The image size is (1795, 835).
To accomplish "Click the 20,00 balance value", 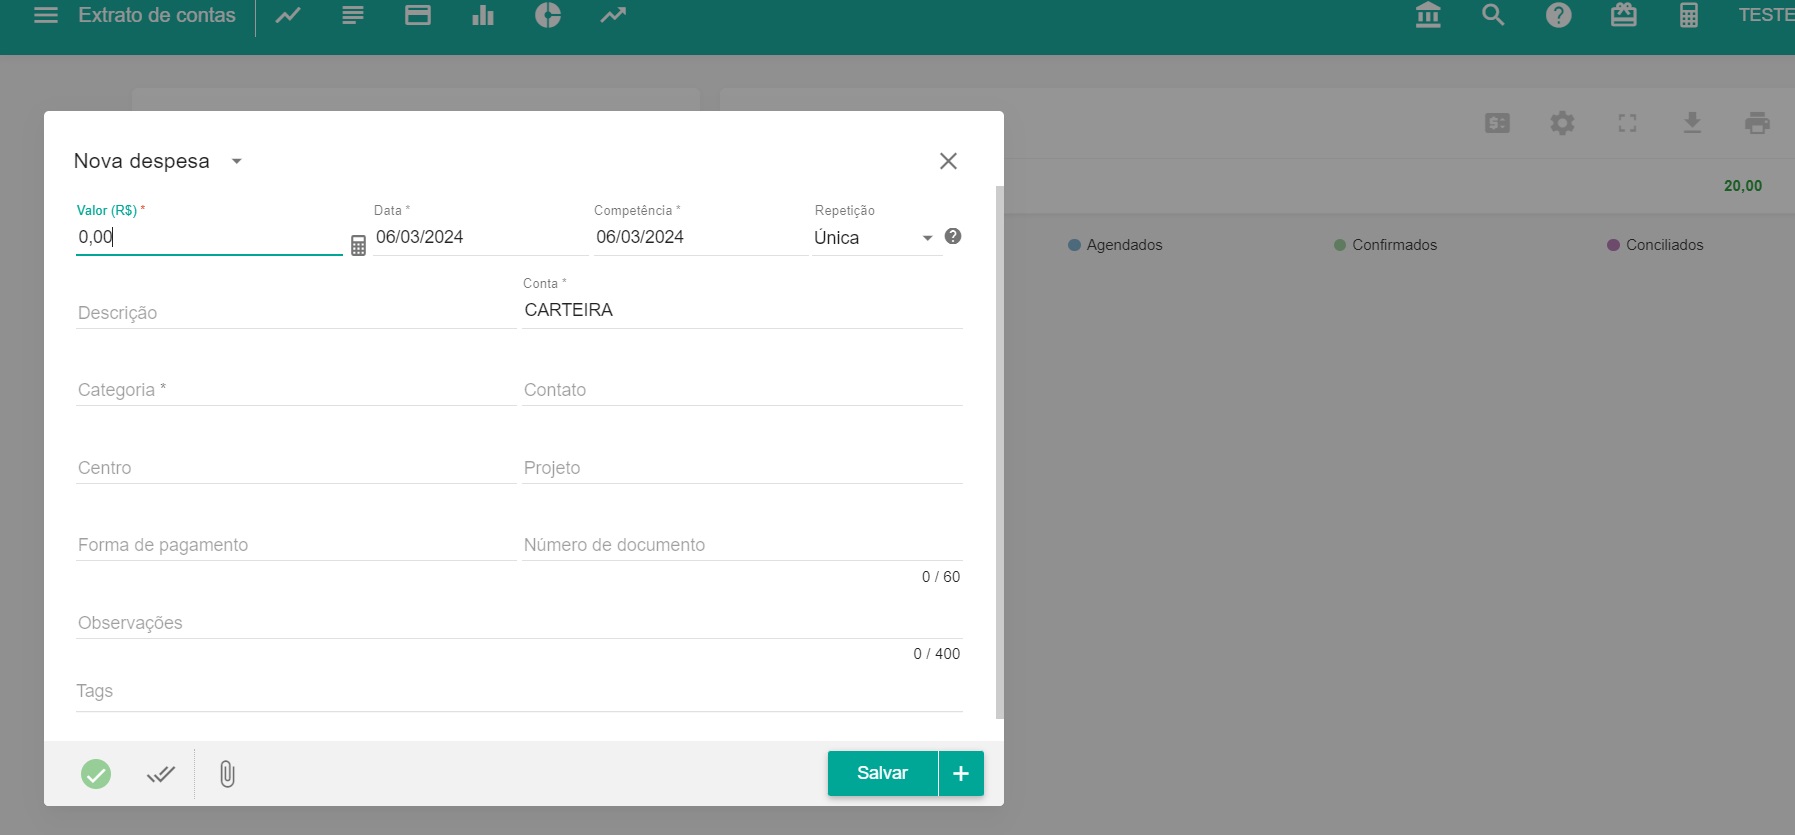I will tap(1743, 186).
